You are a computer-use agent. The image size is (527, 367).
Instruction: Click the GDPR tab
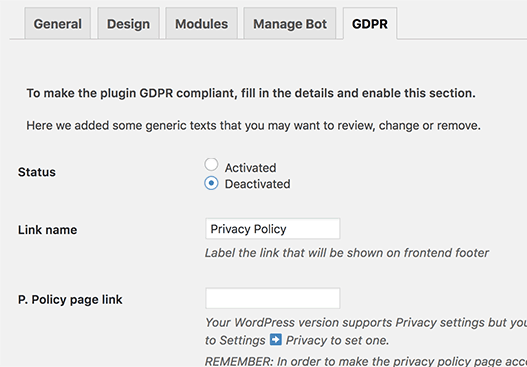pyautogui.click(x=370, y=24)
